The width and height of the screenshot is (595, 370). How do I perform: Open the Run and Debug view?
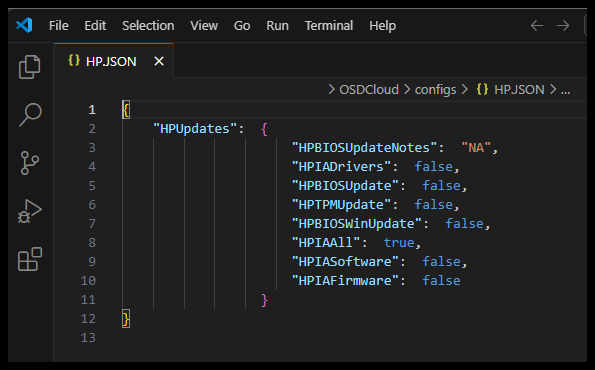[x=30, y=211]
